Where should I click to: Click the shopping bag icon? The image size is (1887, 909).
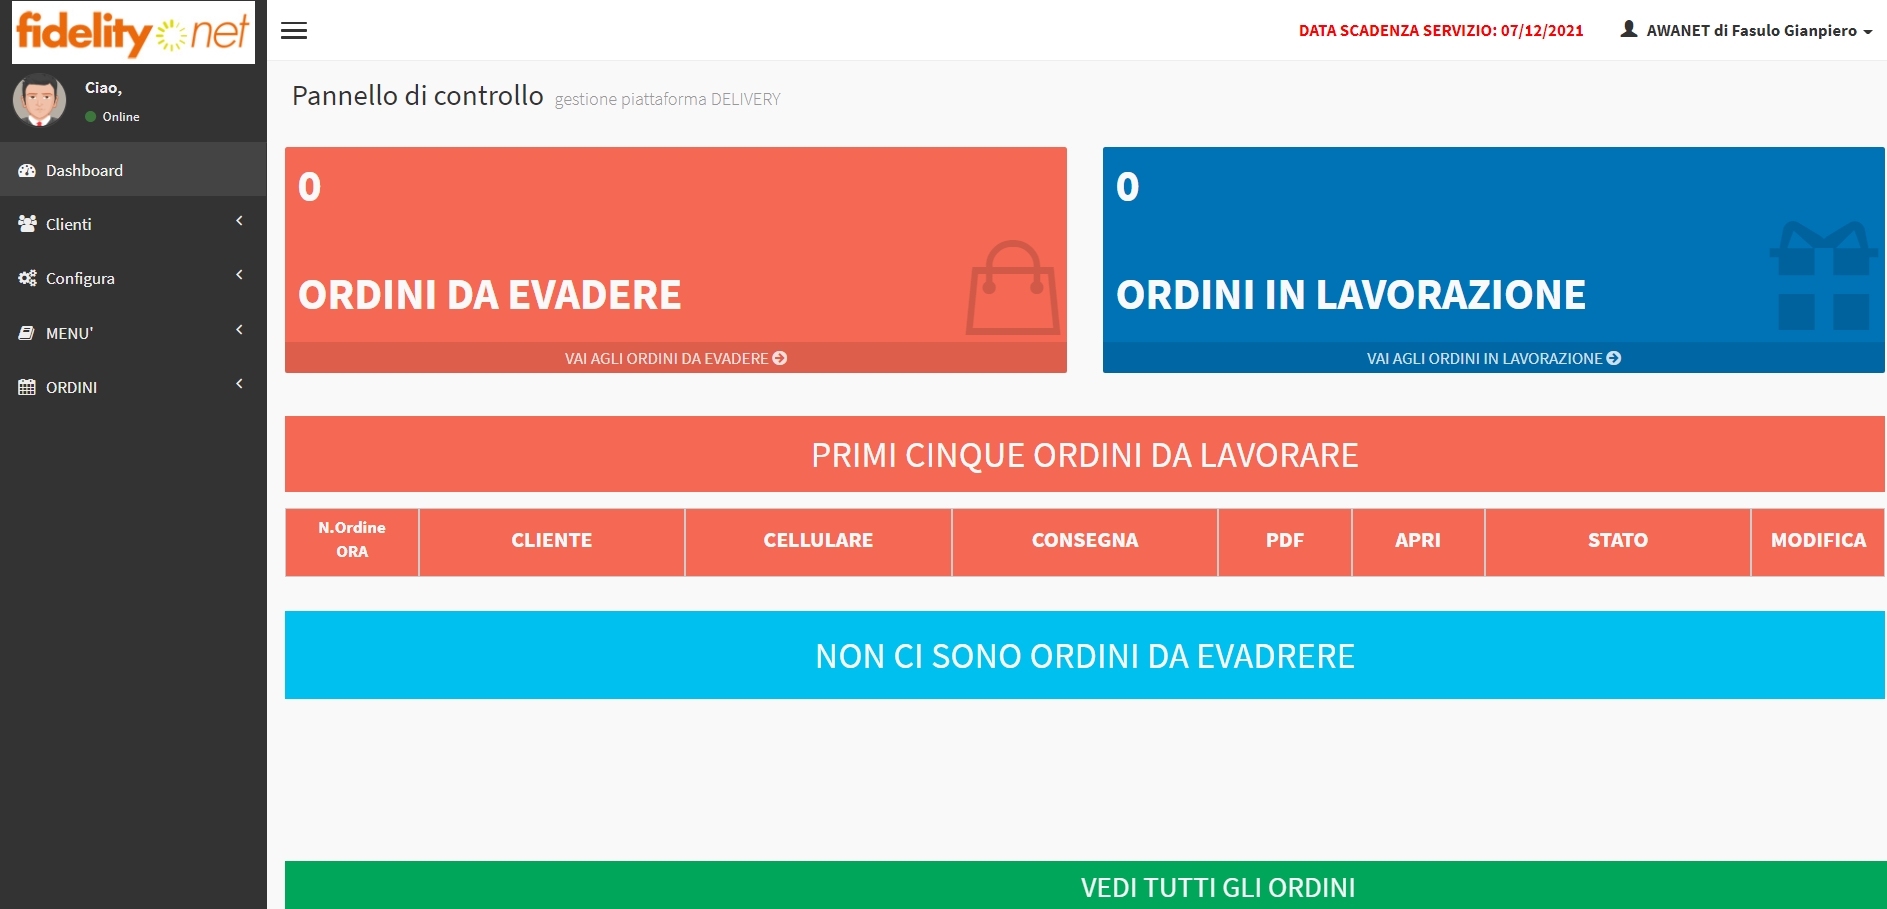tap(1013, 288)
